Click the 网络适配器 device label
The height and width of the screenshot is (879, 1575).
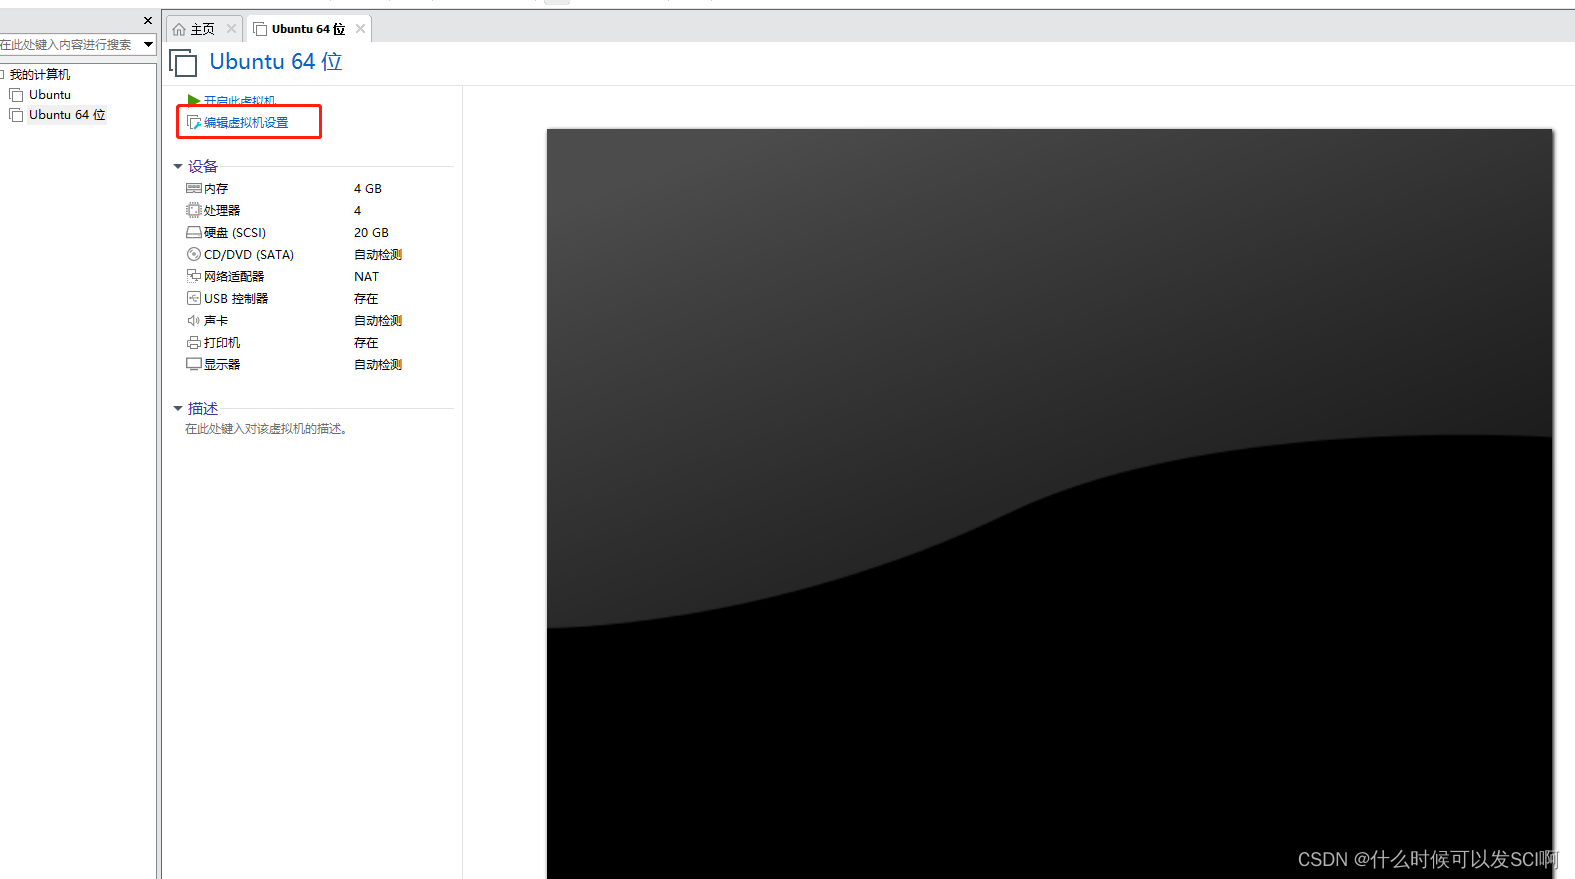234,276
